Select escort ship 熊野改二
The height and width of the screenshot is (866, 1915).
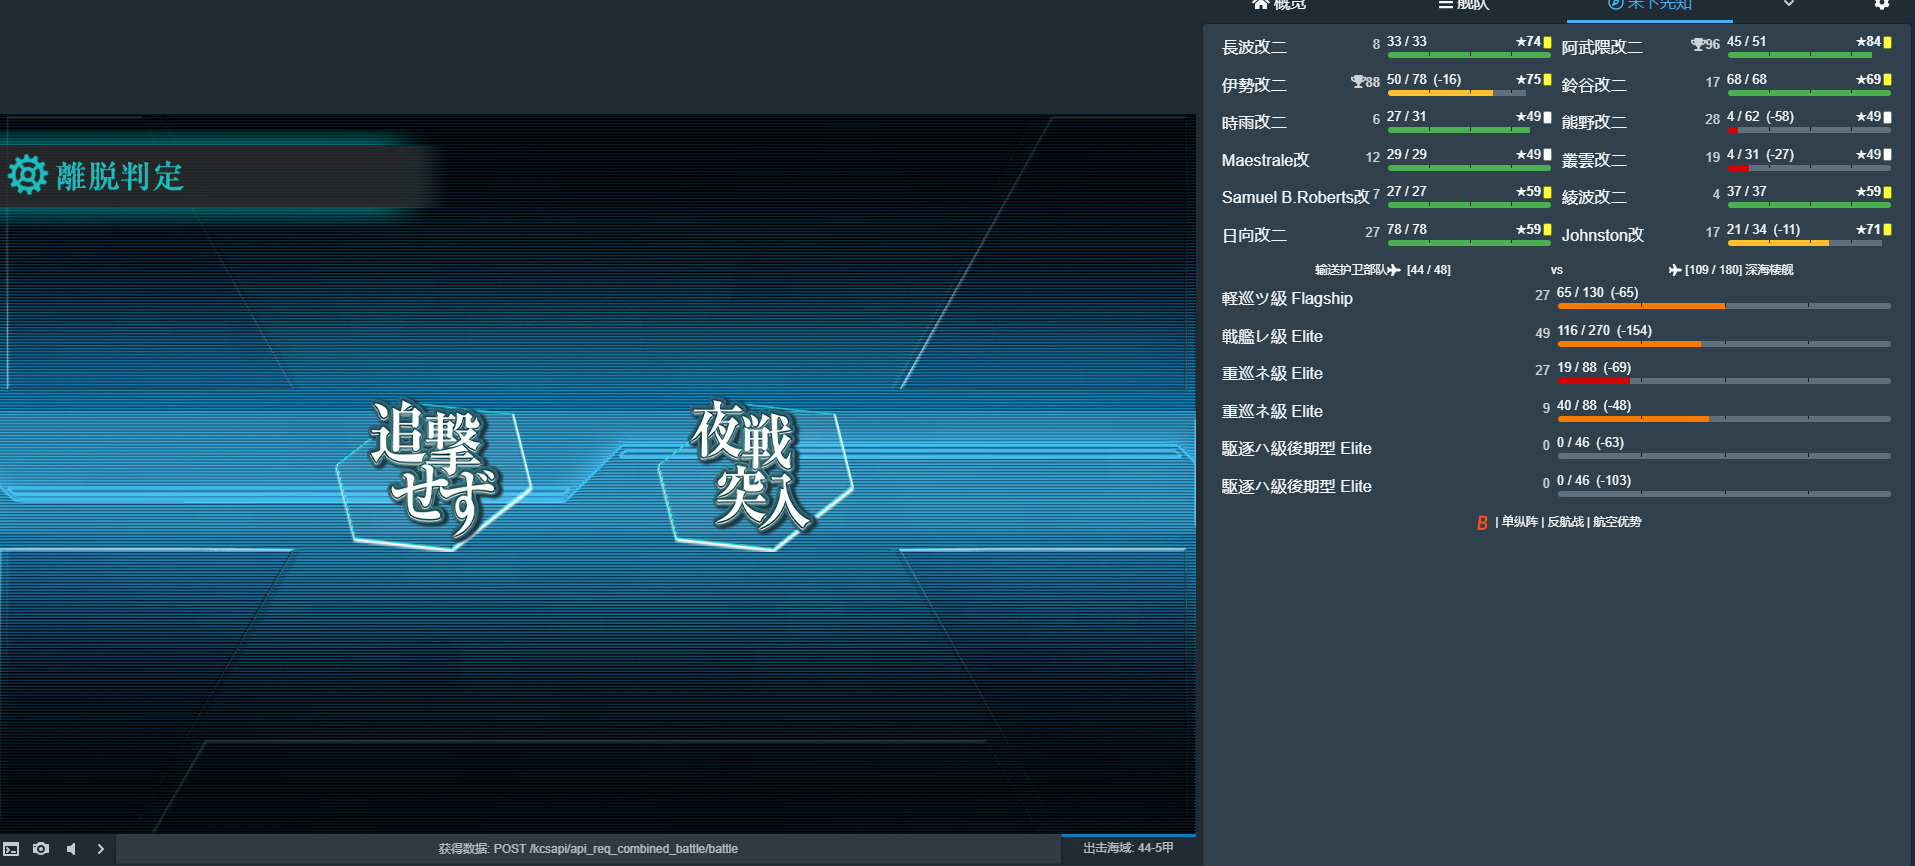(1594, 123)
